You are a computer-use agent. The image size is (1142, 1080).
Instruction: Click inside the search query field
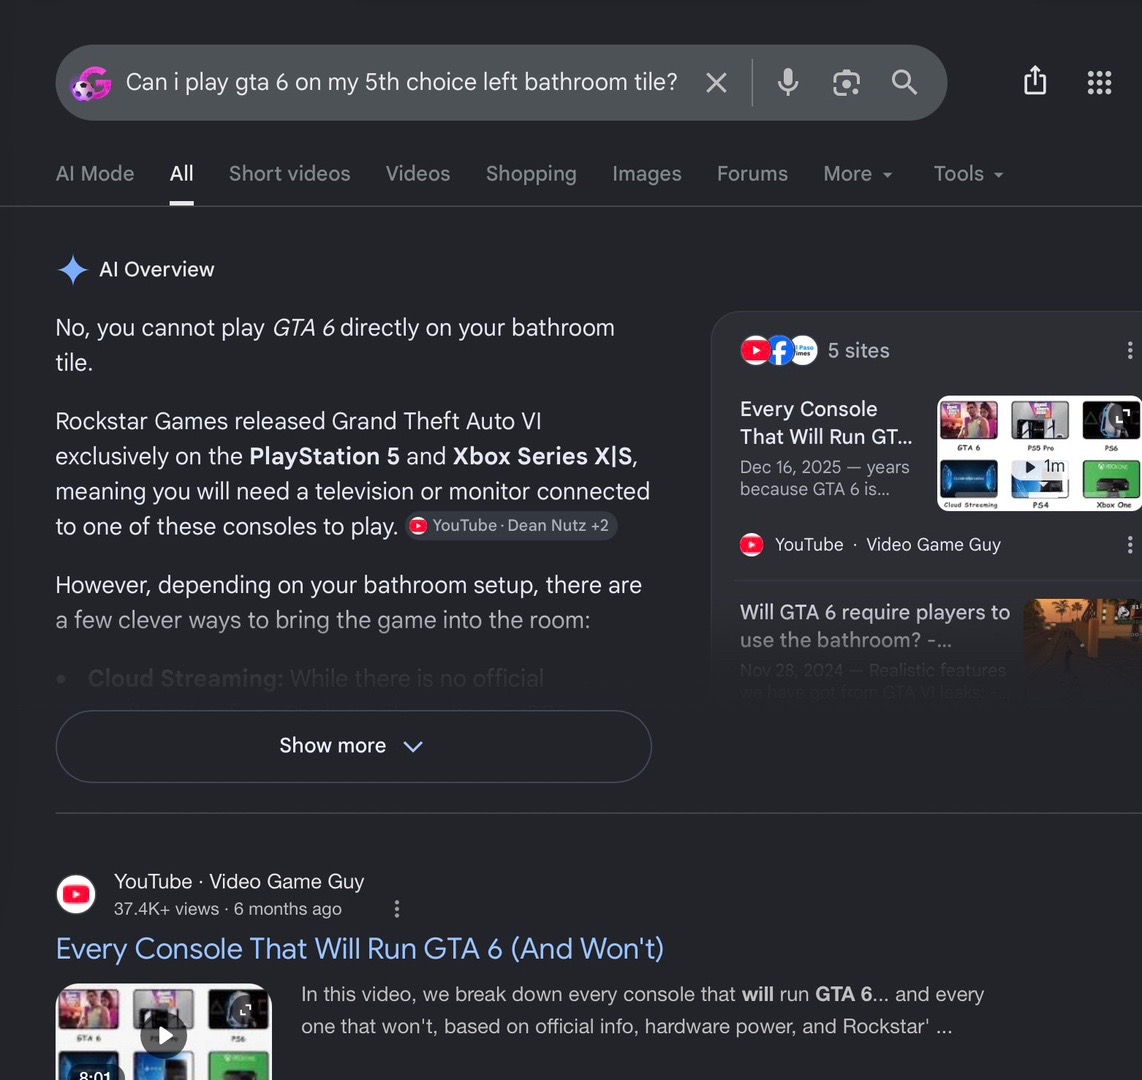(x=401, y=82)
